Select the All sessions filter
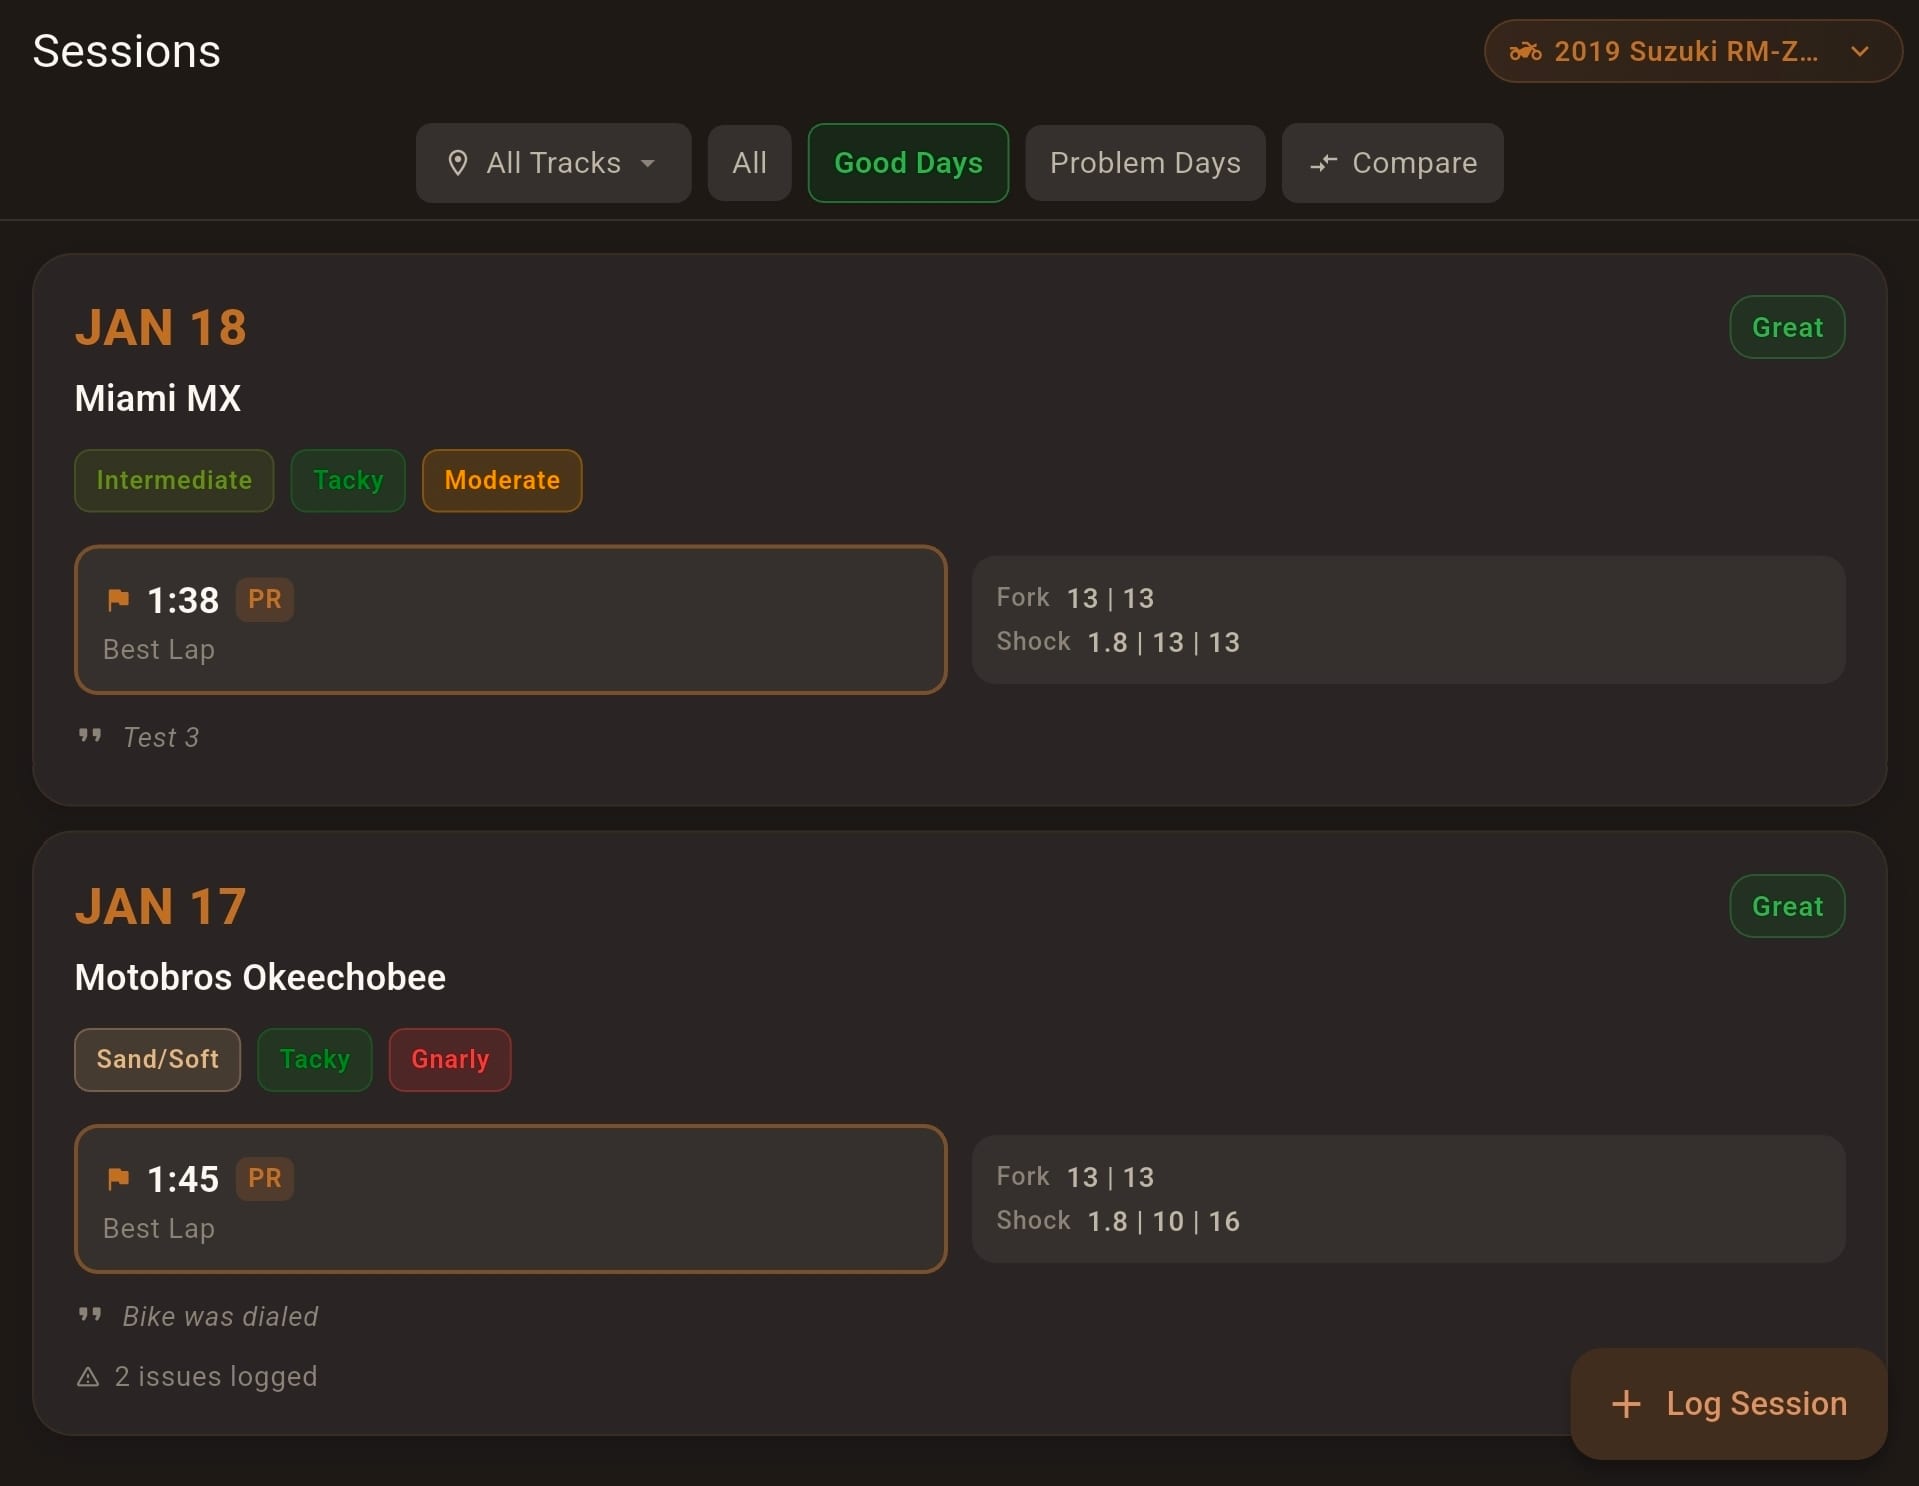The height and width of the screenshot is (1486, 1919). coord(749,163)
